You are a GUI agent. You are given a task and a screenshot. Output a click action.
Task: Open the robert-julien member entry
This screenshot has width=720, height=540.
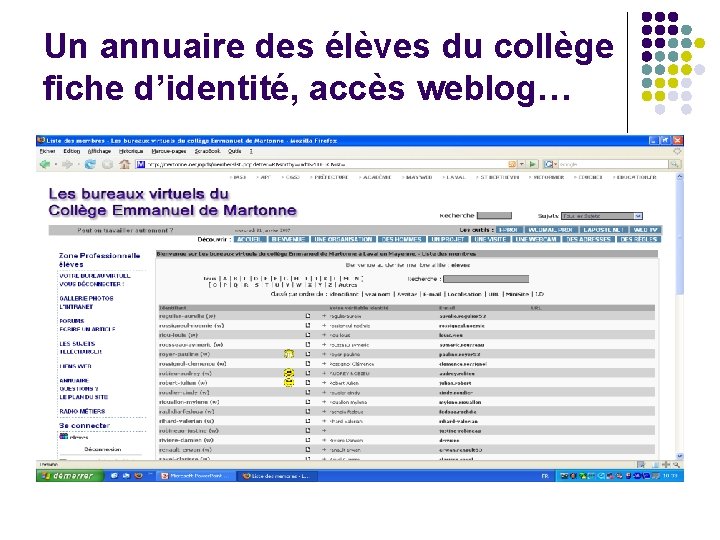(183, 382)
